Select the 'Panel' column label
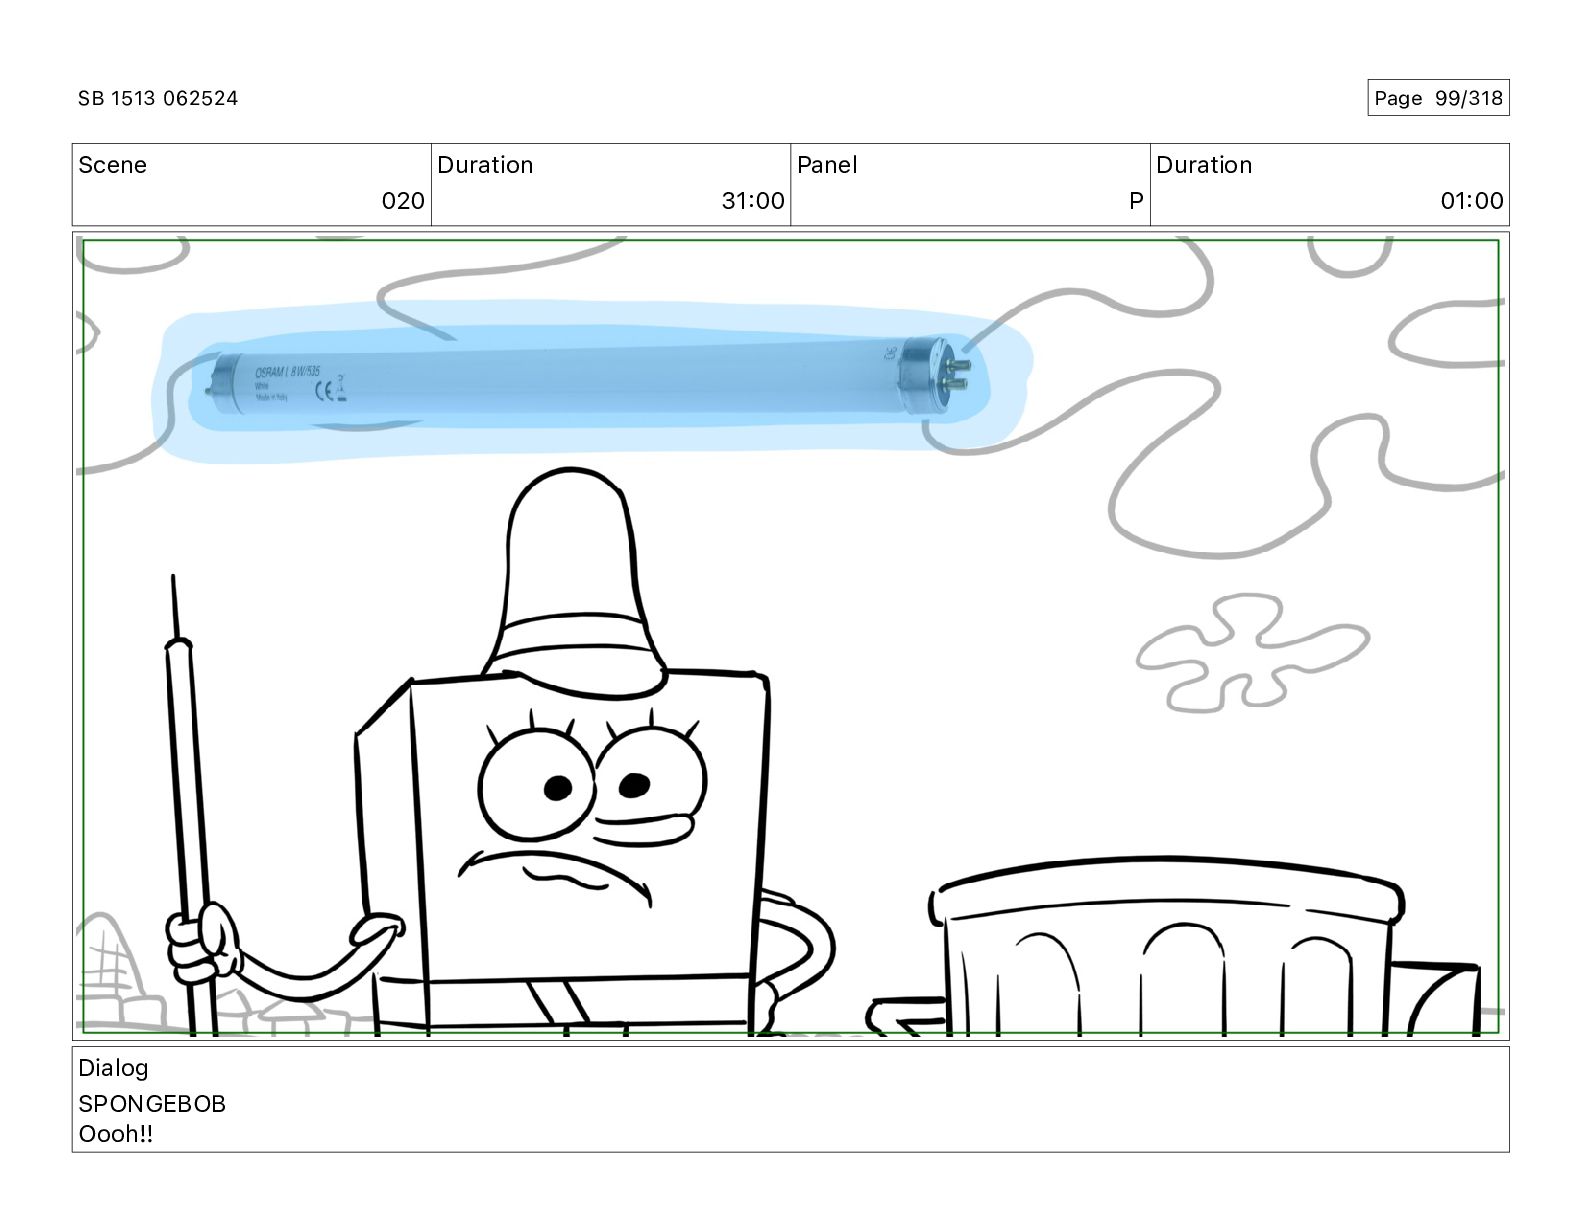The height and width of the screenshot is (1224, 1584). click(x=827, y=165)
